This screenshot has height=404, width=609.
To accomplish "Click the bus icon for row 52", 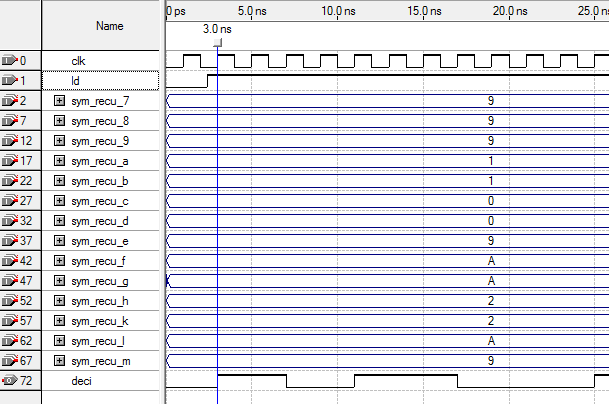I will (x=11, y=301).
